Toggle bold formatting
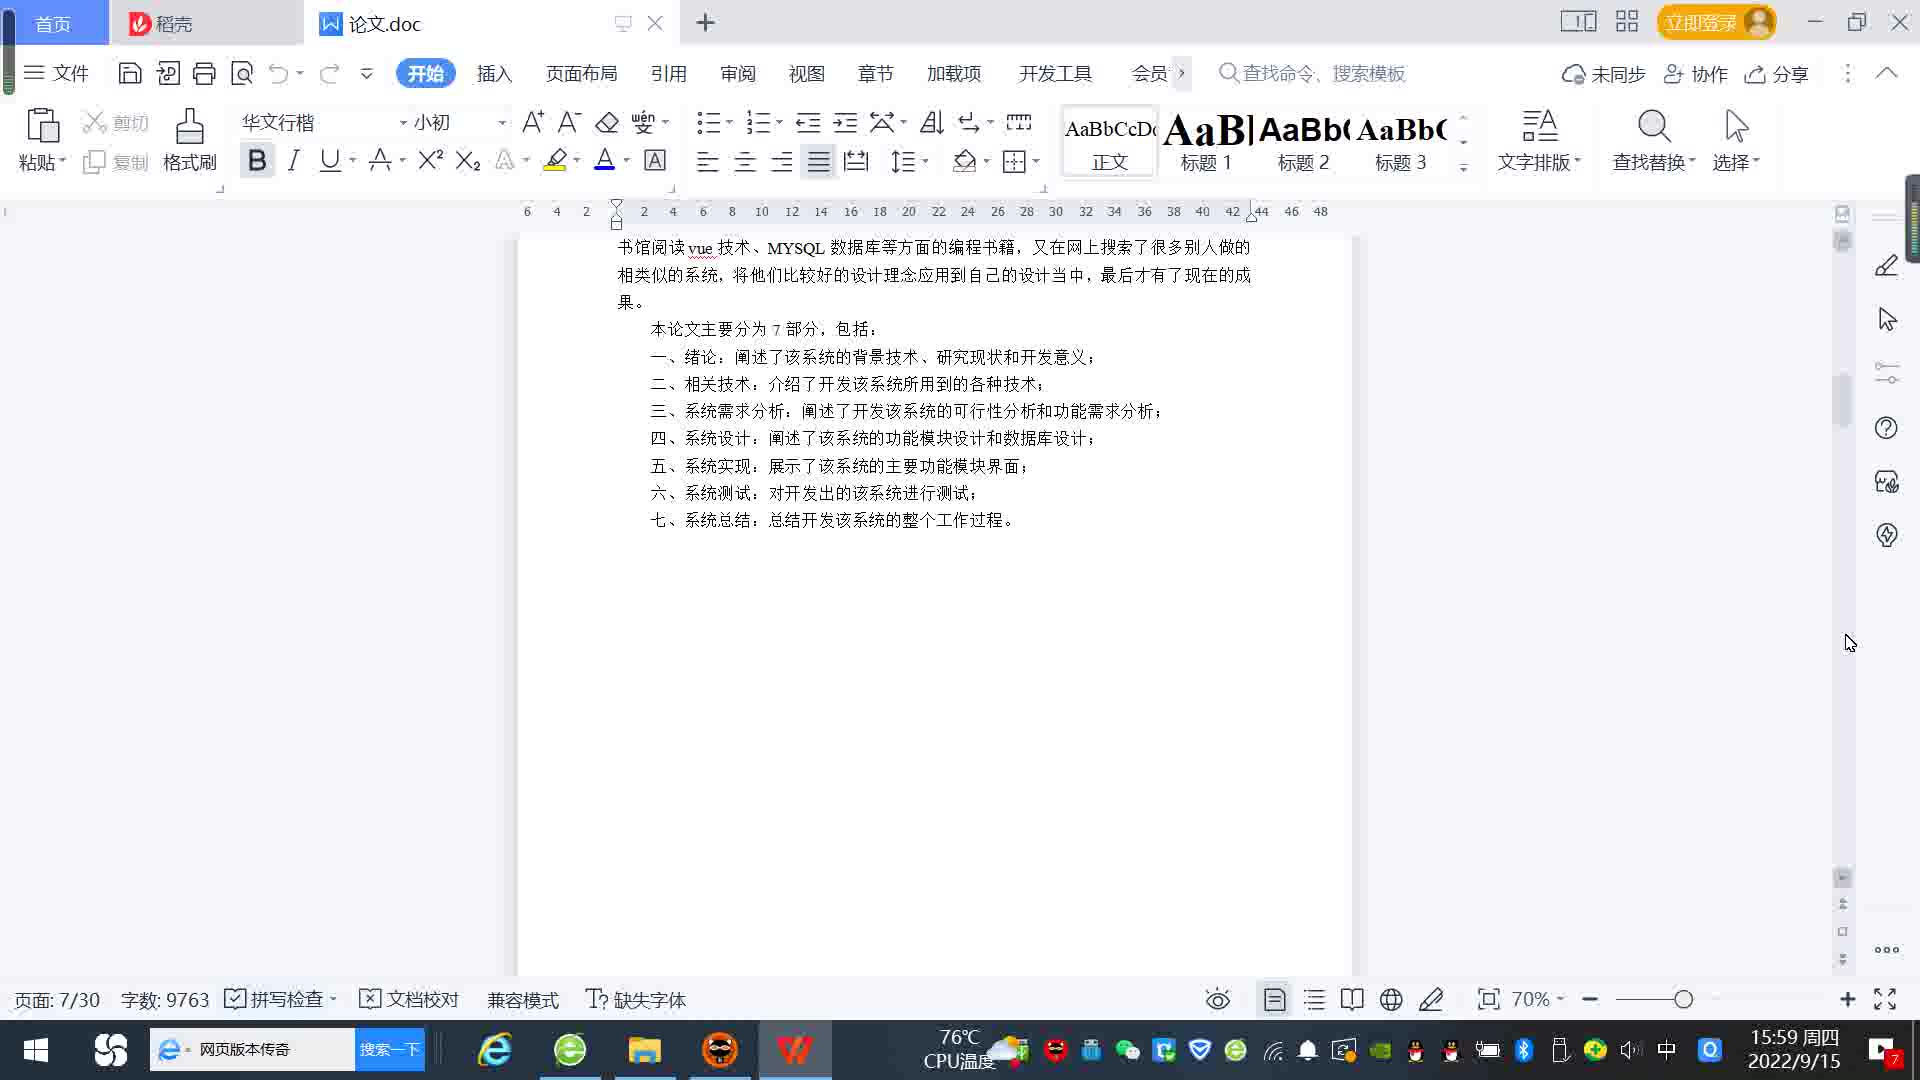 257,160
